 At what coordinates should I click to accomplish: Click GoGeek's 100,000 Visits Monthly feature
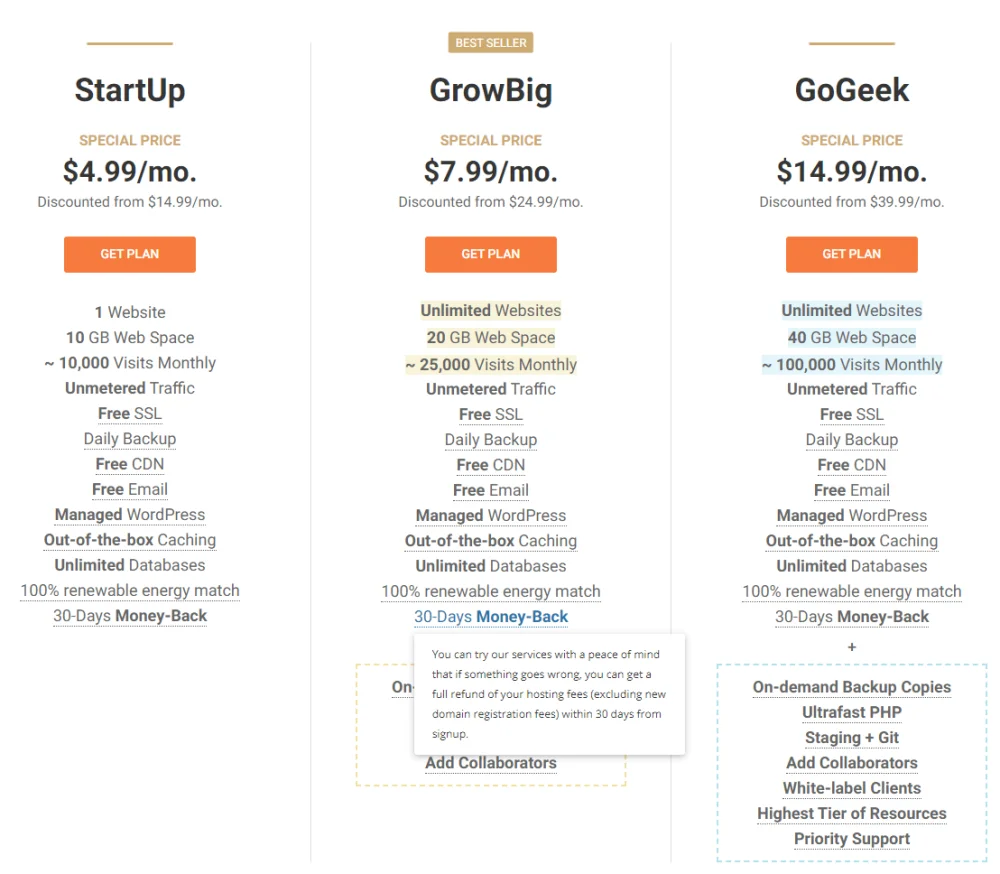852,365
